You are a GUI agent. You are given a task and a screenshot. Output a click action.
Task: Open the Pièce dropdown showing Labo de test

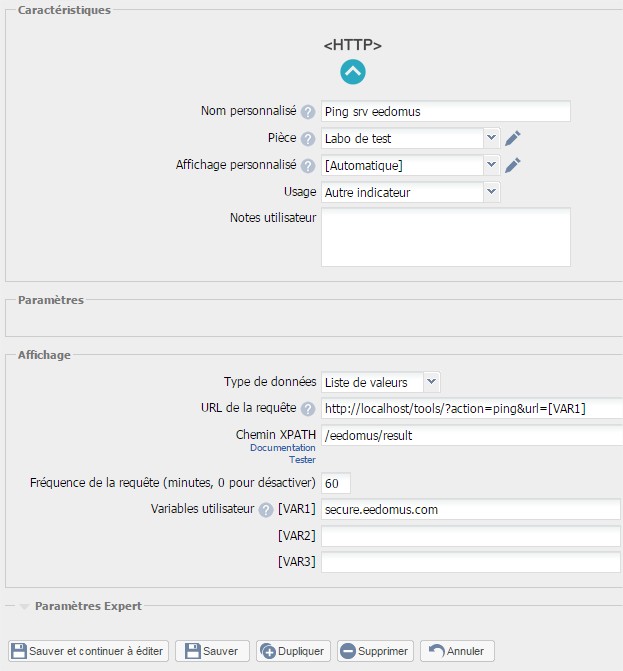(410, 138)
